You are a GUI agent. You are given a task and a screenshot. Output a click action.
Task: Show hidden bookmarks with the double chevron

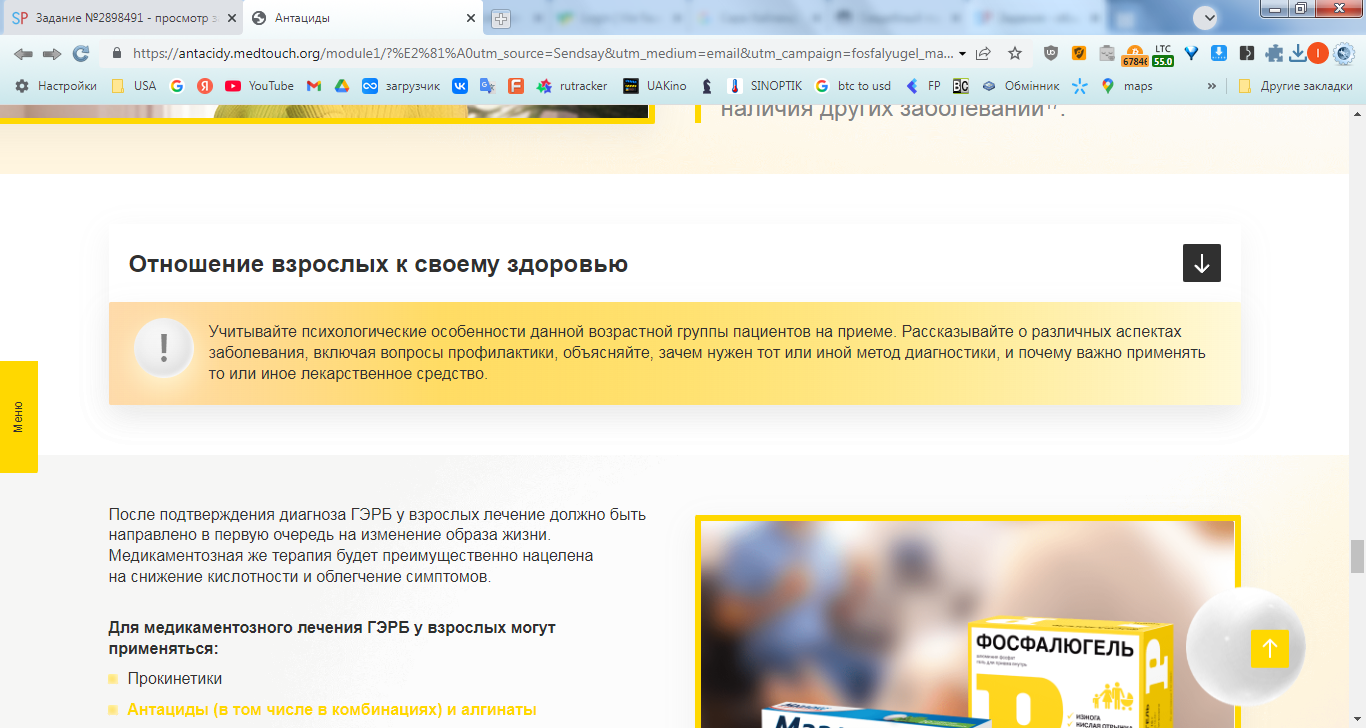pos(1212,86)
